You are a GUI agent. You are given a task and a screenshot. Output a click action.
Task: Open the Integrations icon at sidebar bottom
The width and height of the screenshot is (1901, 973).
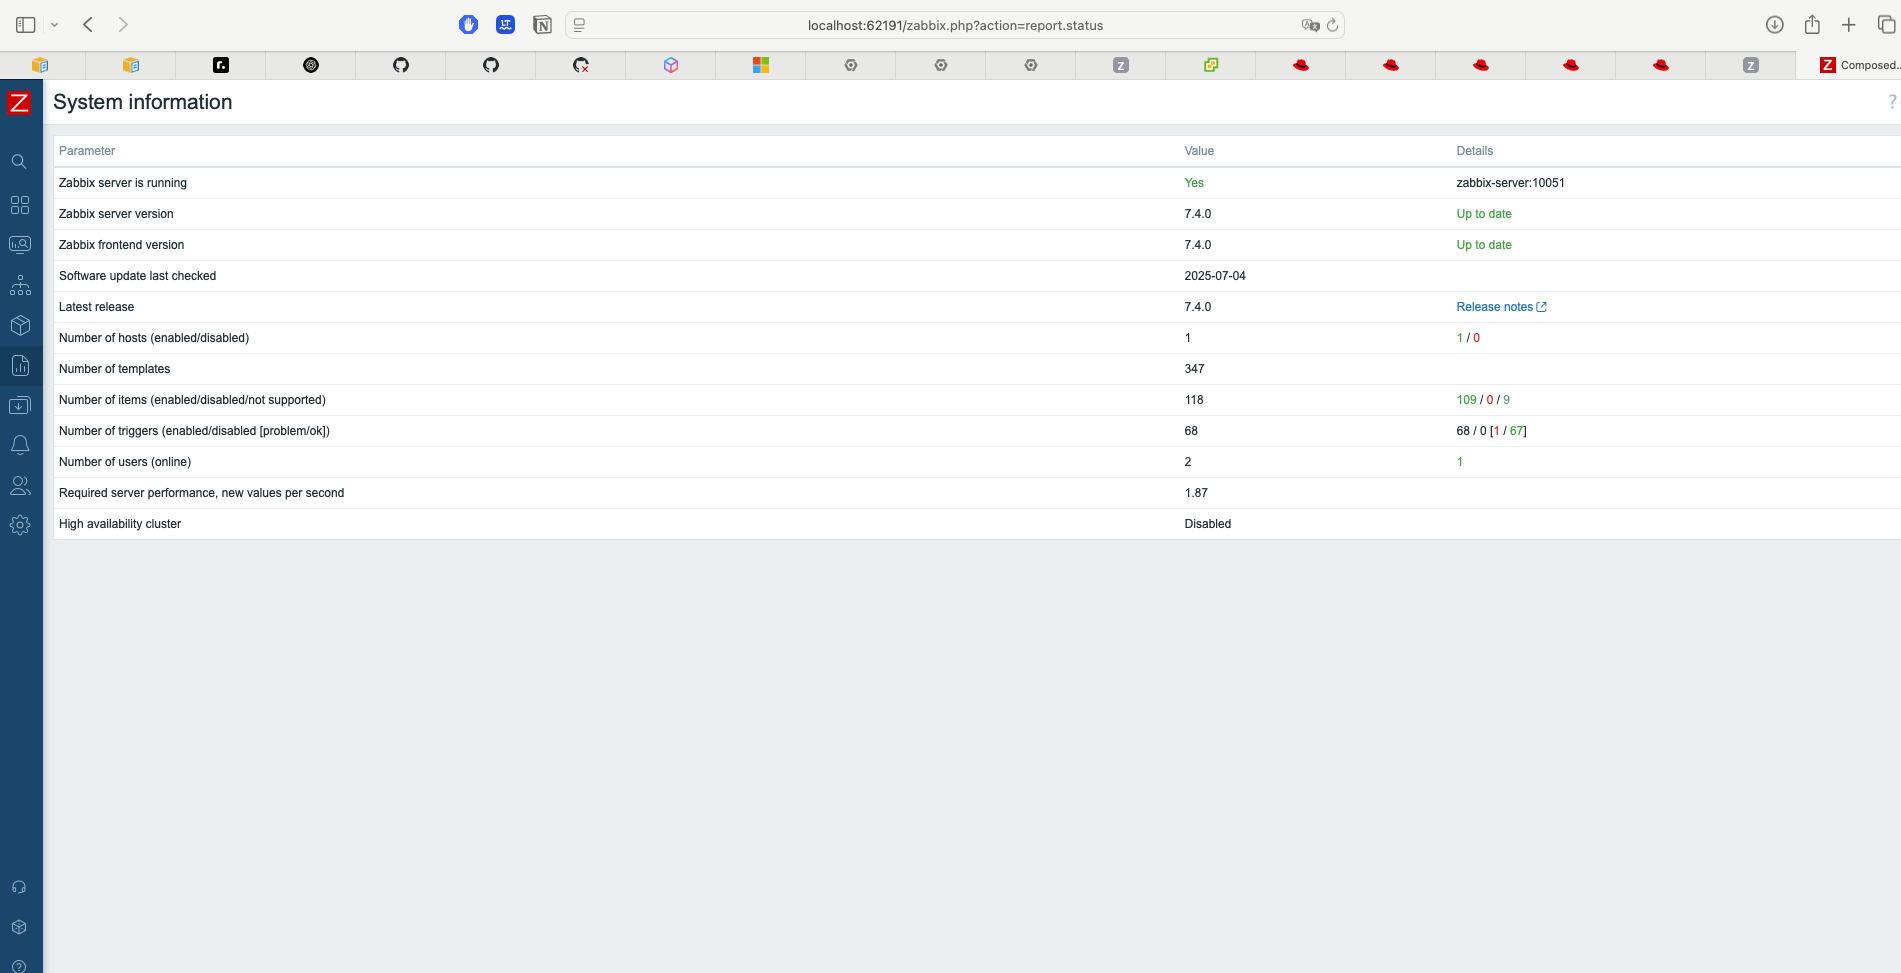[x=19, y=927]
